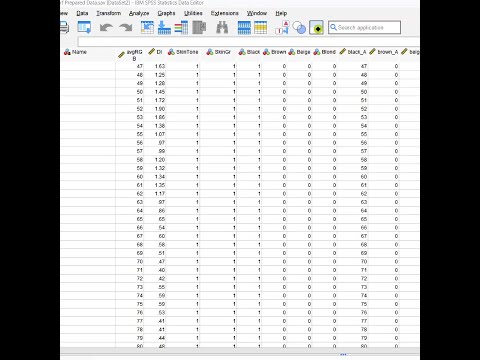Click avgRGB cell with value 47
Image resolution: width=480 pixels, height=360 pixels.
130,66
